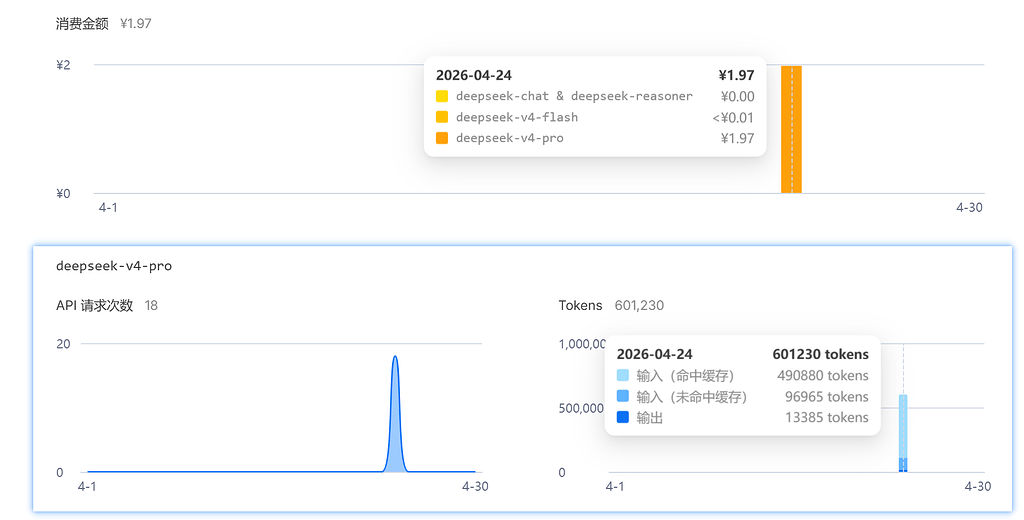This screenshot has width=1024, height=520.
Task: Click the ¥2 axis label on spending chart
Action: [63, 65]
